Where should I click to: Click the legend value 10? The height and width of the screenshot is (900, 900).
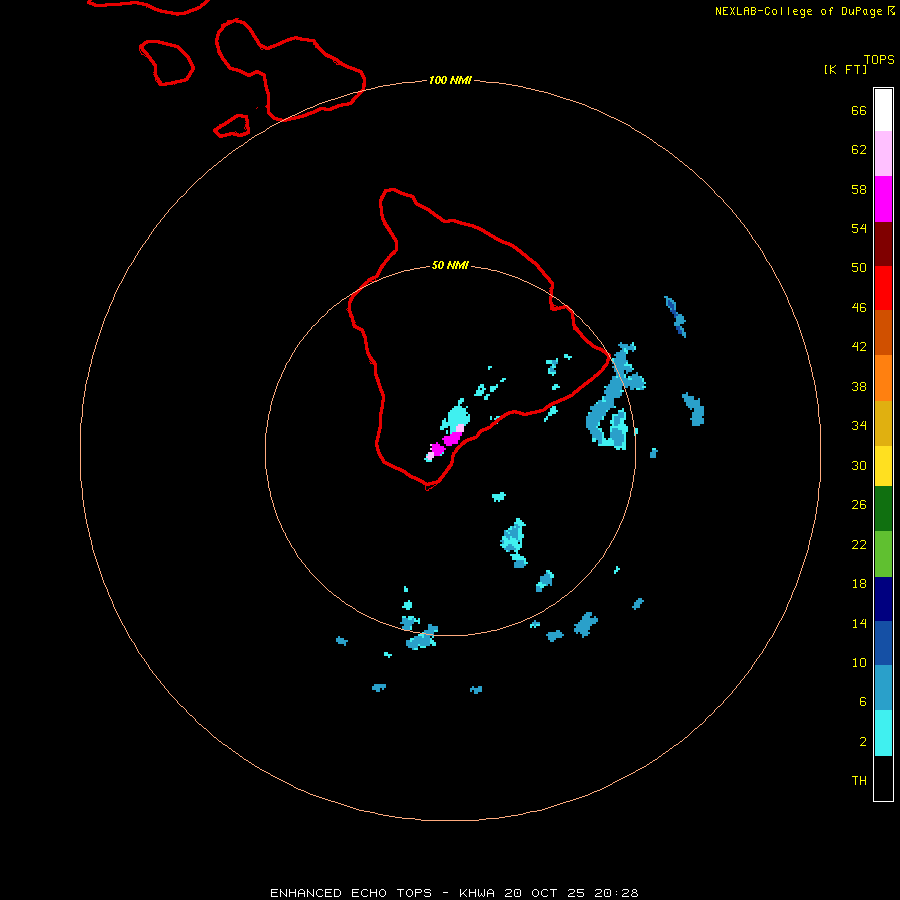coord(859,662)
